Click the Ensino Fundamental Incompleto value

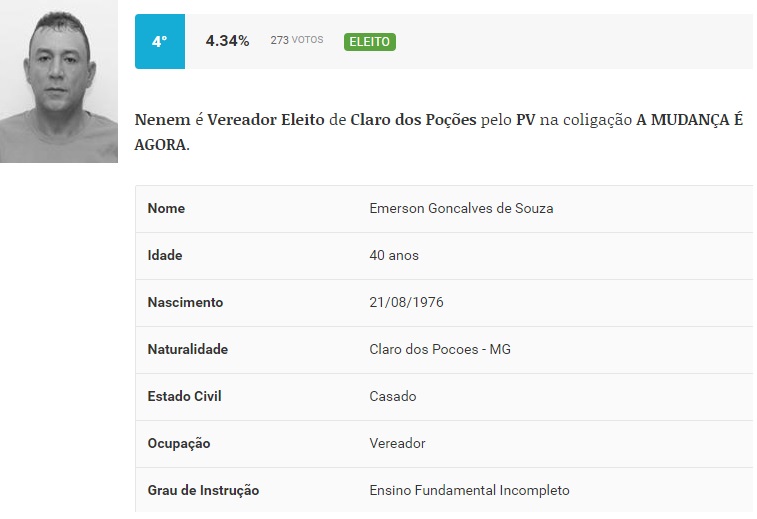469,490
